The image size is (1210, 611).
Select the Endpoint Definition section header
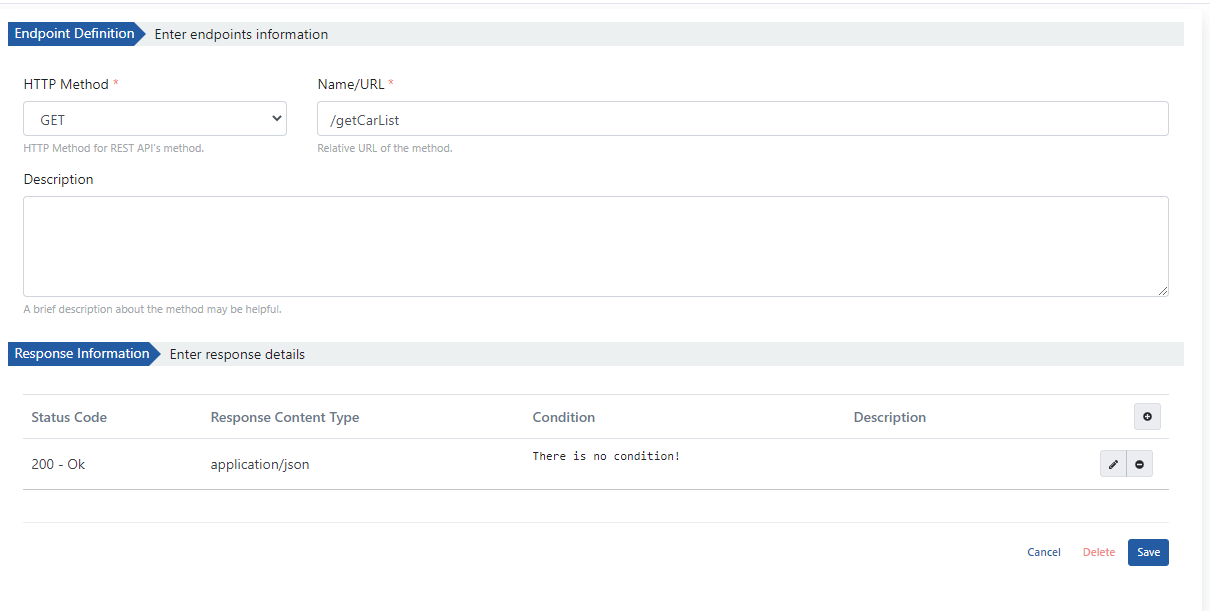point(74,34)
